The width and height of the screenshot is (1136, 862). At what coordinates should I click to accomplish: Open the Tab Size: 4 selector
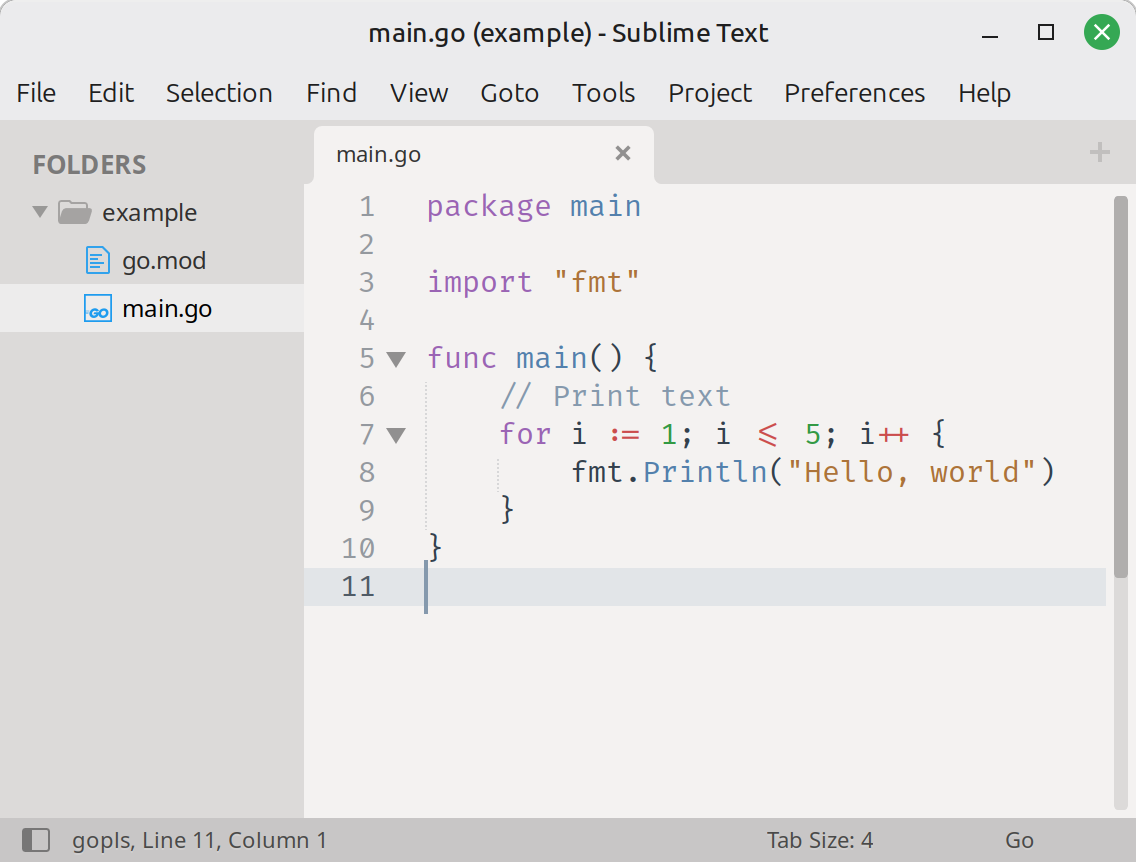819,840
